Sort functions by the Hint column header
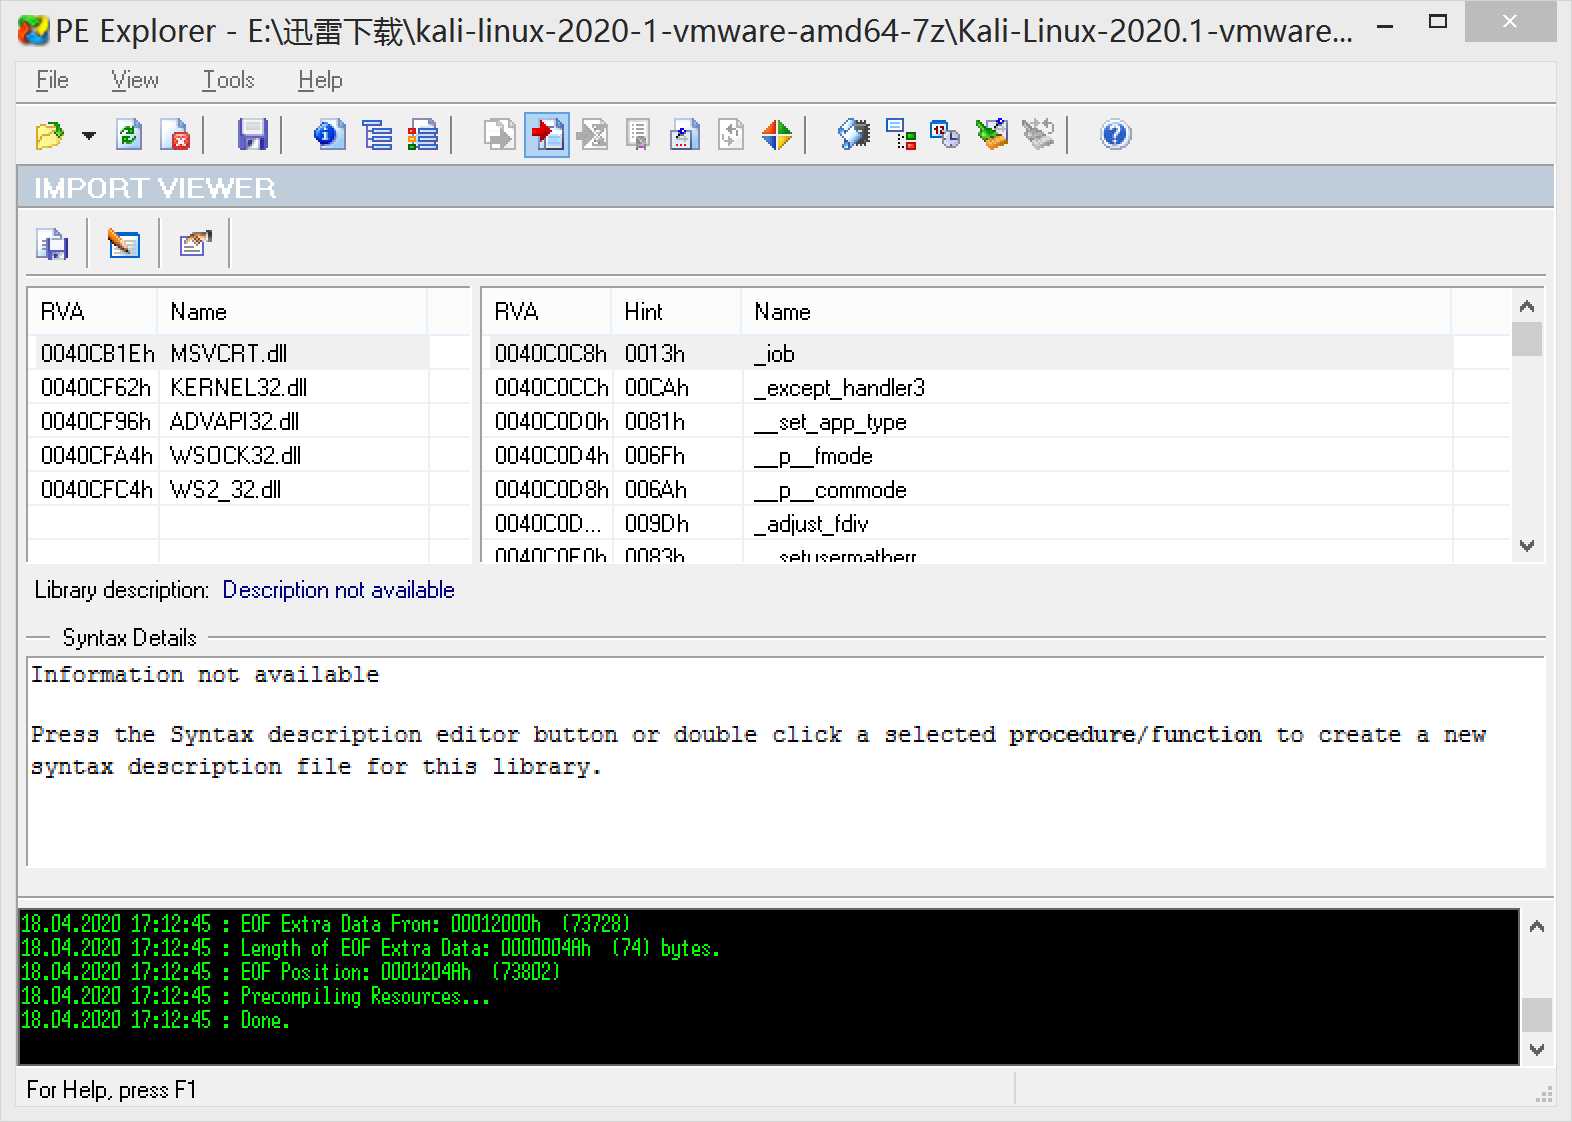Image resolution: width=1572 pixels, height=1122 pixels. [676, 312]
